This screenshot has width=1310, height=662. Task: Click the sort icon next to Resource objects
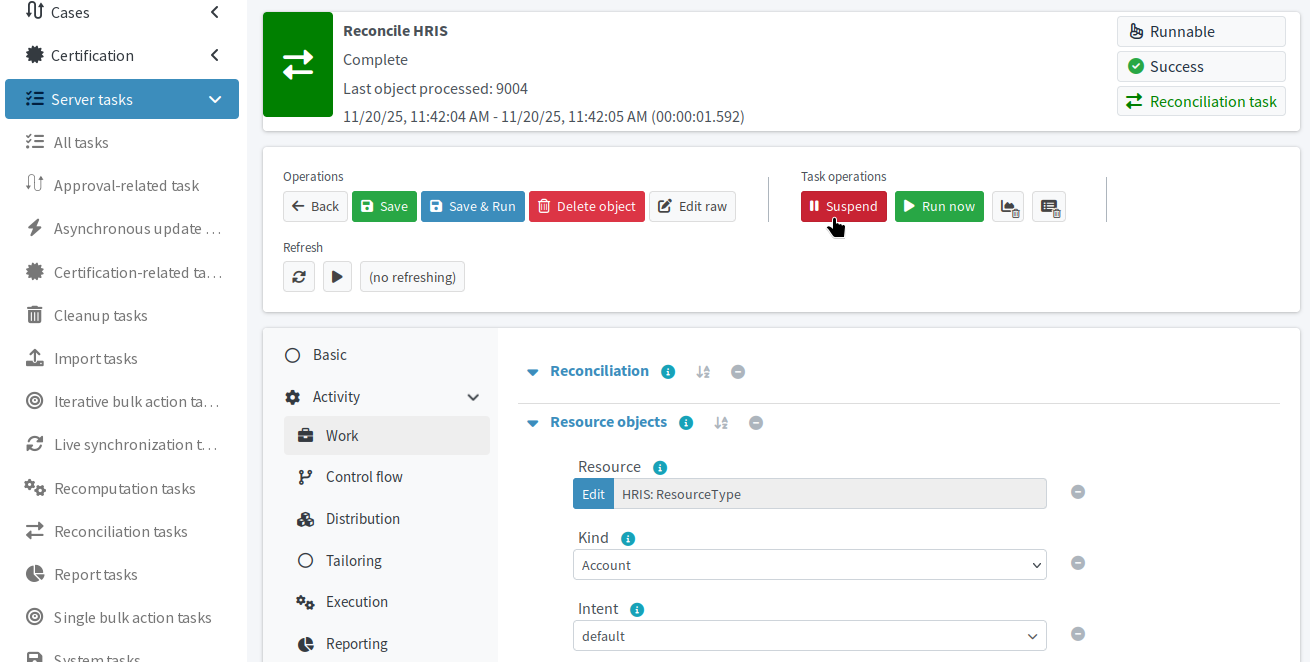point(721,422)
